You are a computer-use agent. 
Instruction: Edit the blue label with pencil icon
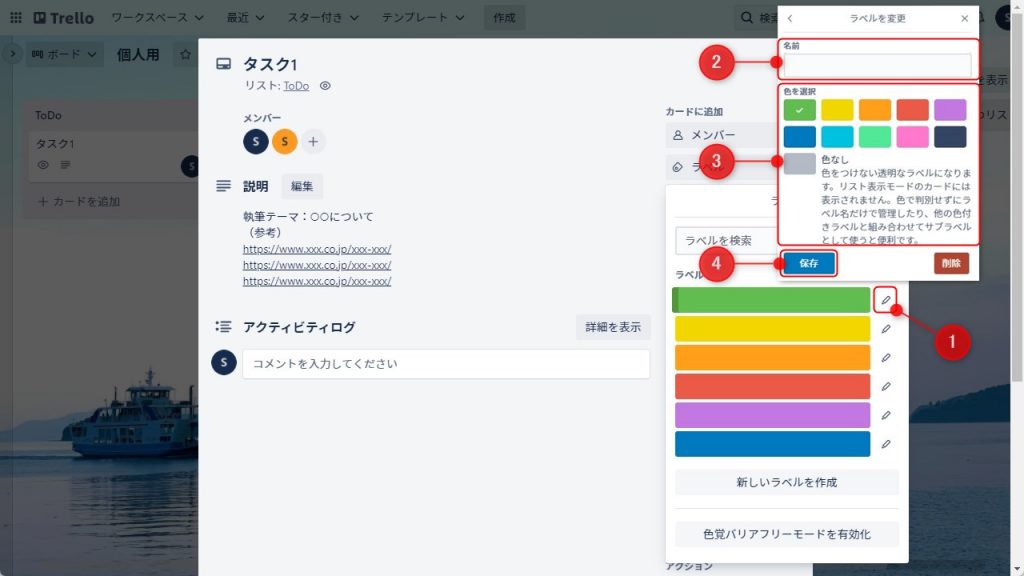tap(886, 444)
